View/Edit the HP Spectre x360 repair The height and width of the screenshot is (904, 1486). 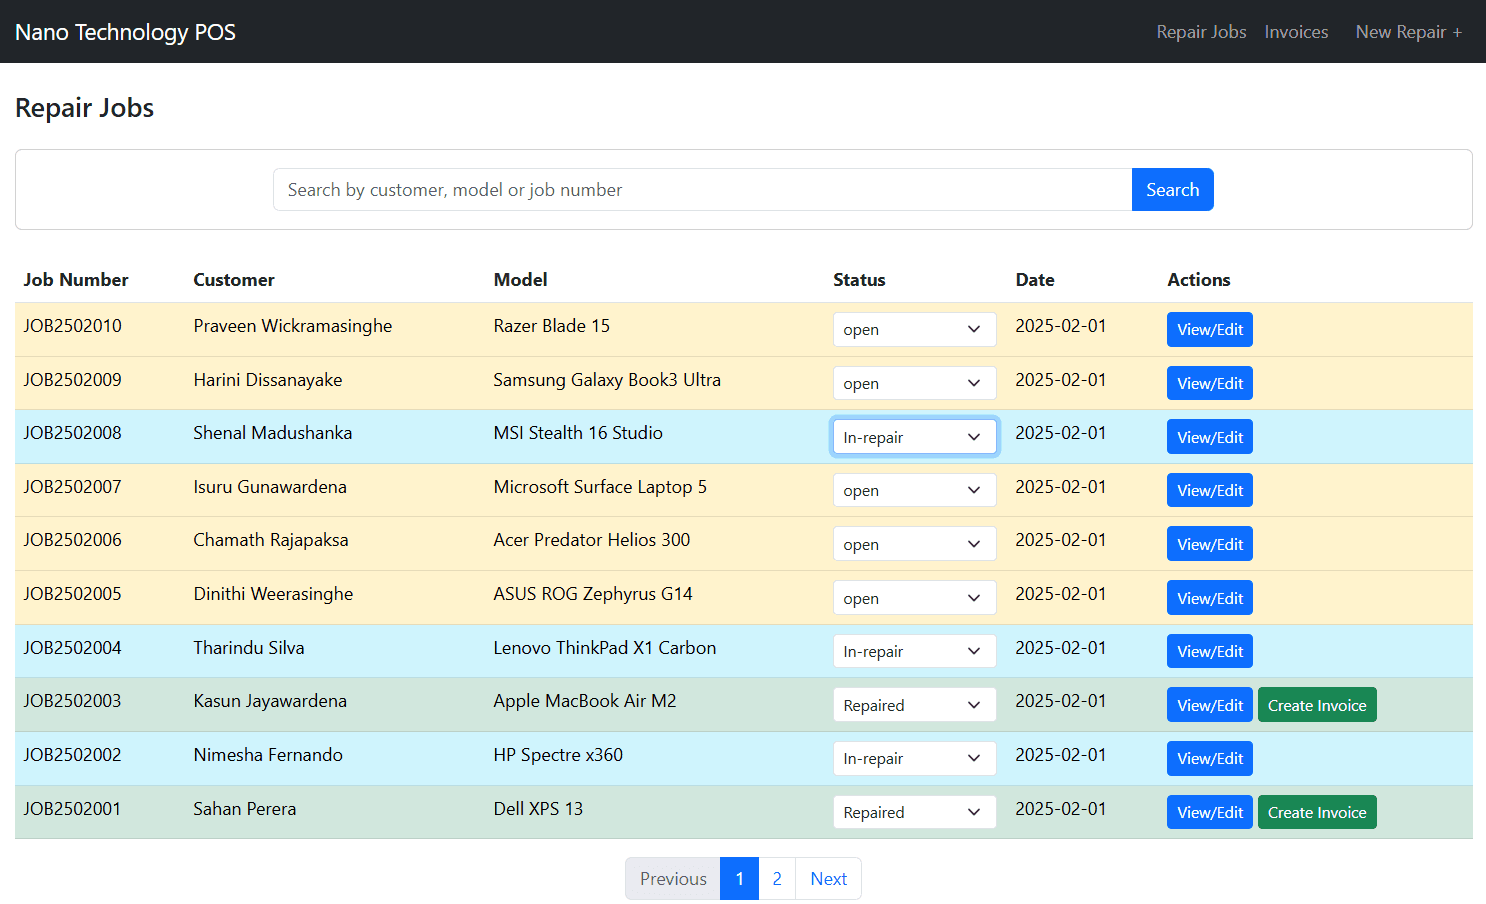(1209, 759)
